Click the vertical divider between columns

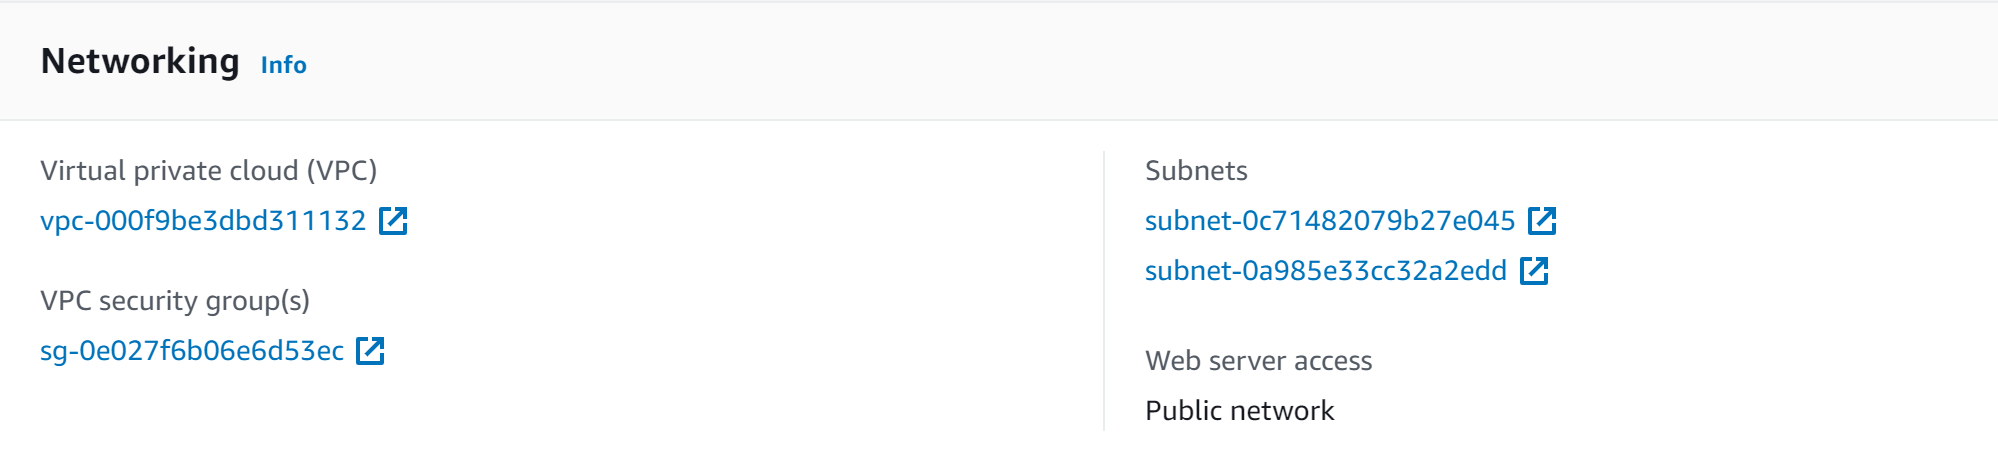(1104, 290)
